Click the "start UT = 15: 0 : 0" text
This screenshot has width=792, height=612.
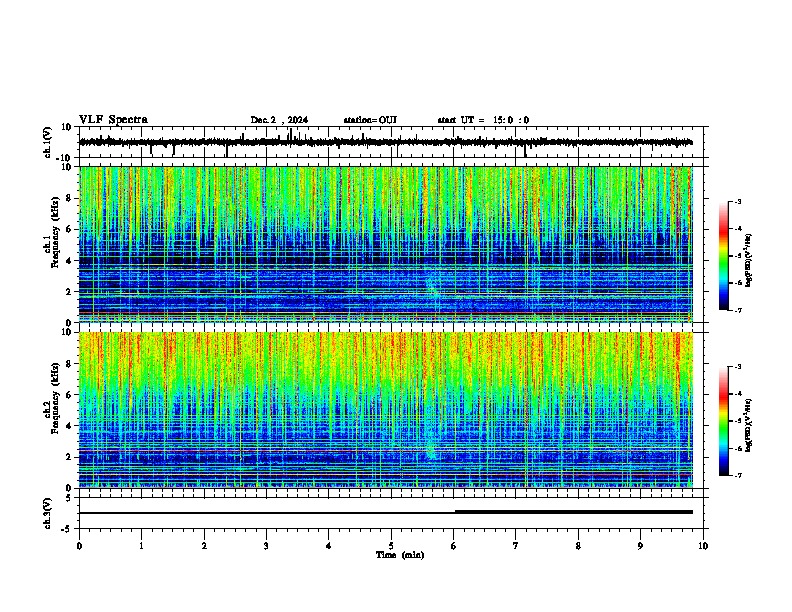click(x=483, y=120)
